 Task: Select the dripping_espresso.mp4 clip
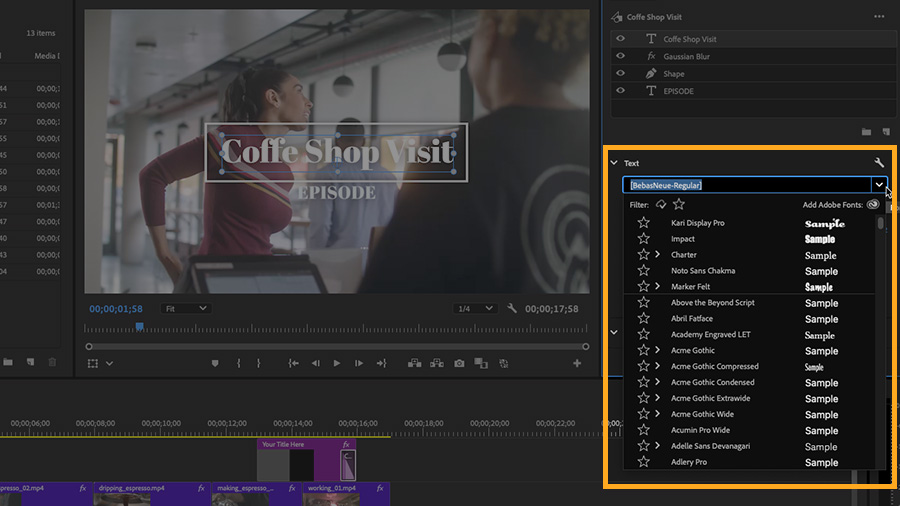(x=151, y=493)
